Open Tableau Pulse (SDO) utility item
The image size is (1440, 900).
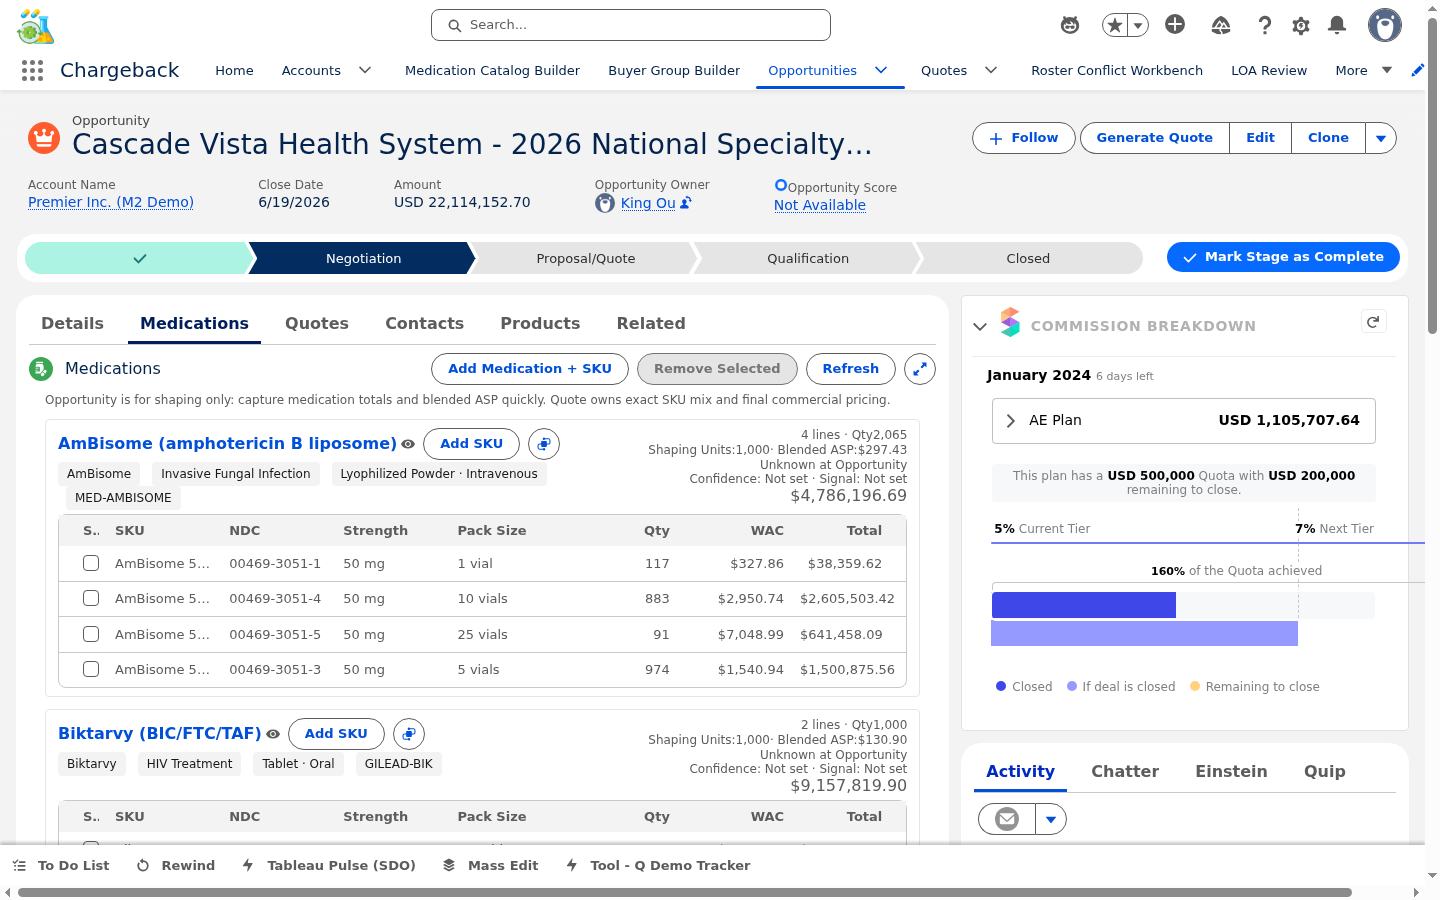pos(329,865)
